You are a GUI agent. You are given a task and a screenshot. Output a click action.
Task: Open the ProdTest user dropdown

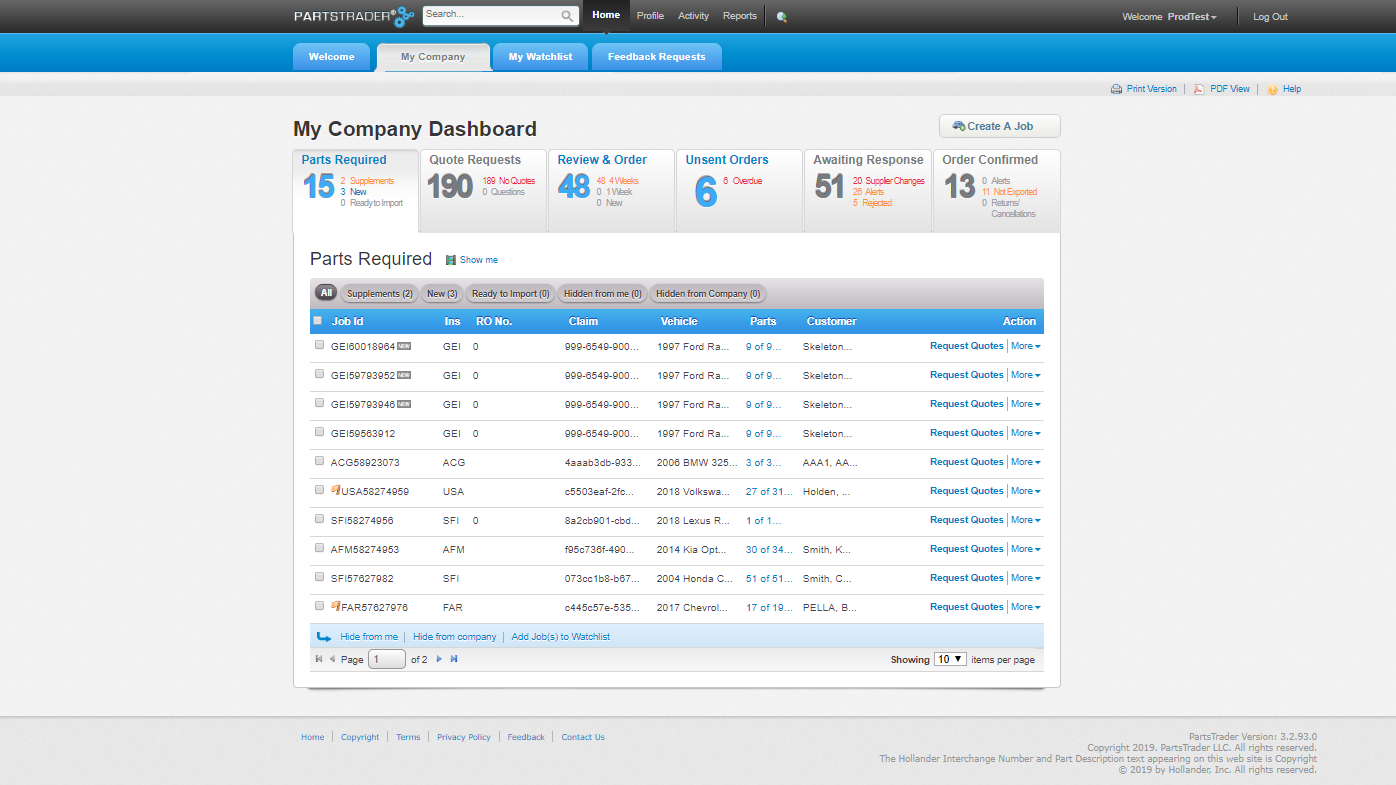(x=1191, y=17)
